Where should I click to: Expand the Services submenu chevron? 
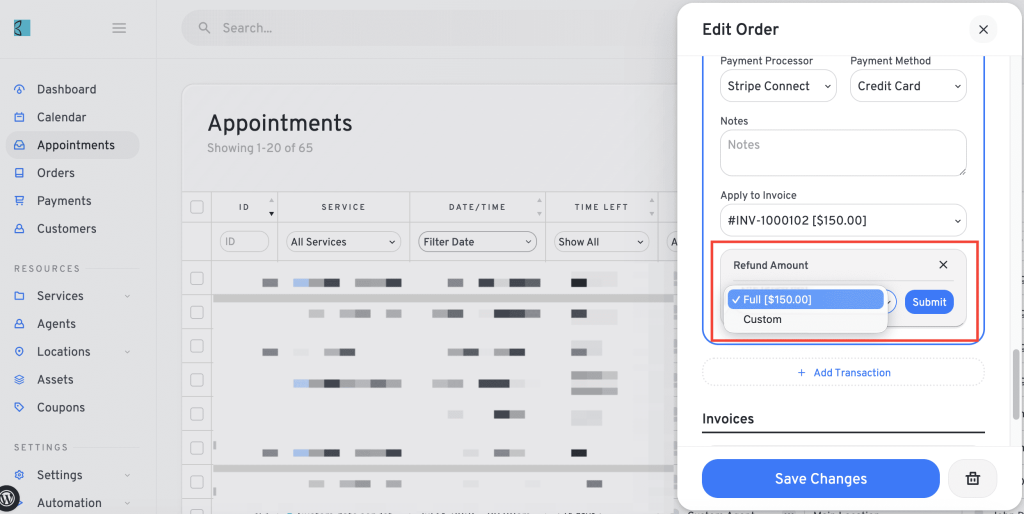pos(127,296)
